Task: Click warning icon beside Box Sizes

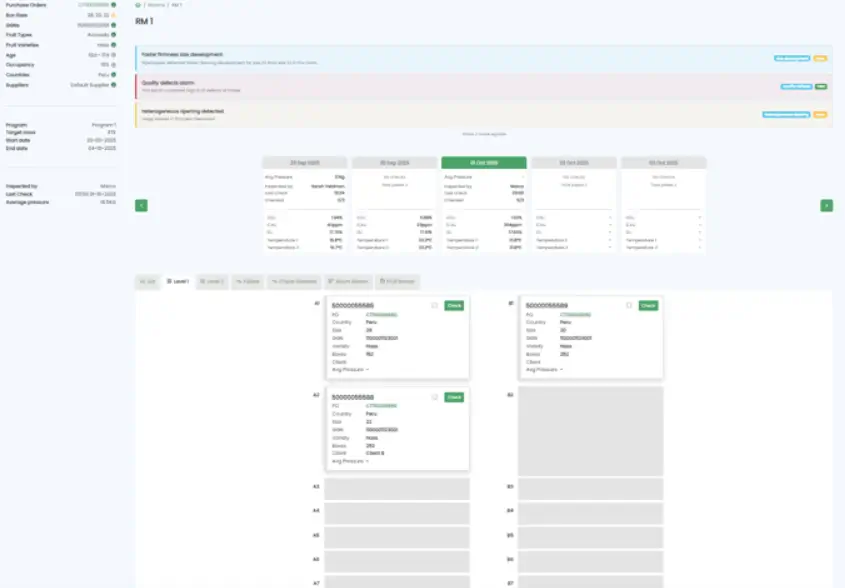Action: point(114,15)
